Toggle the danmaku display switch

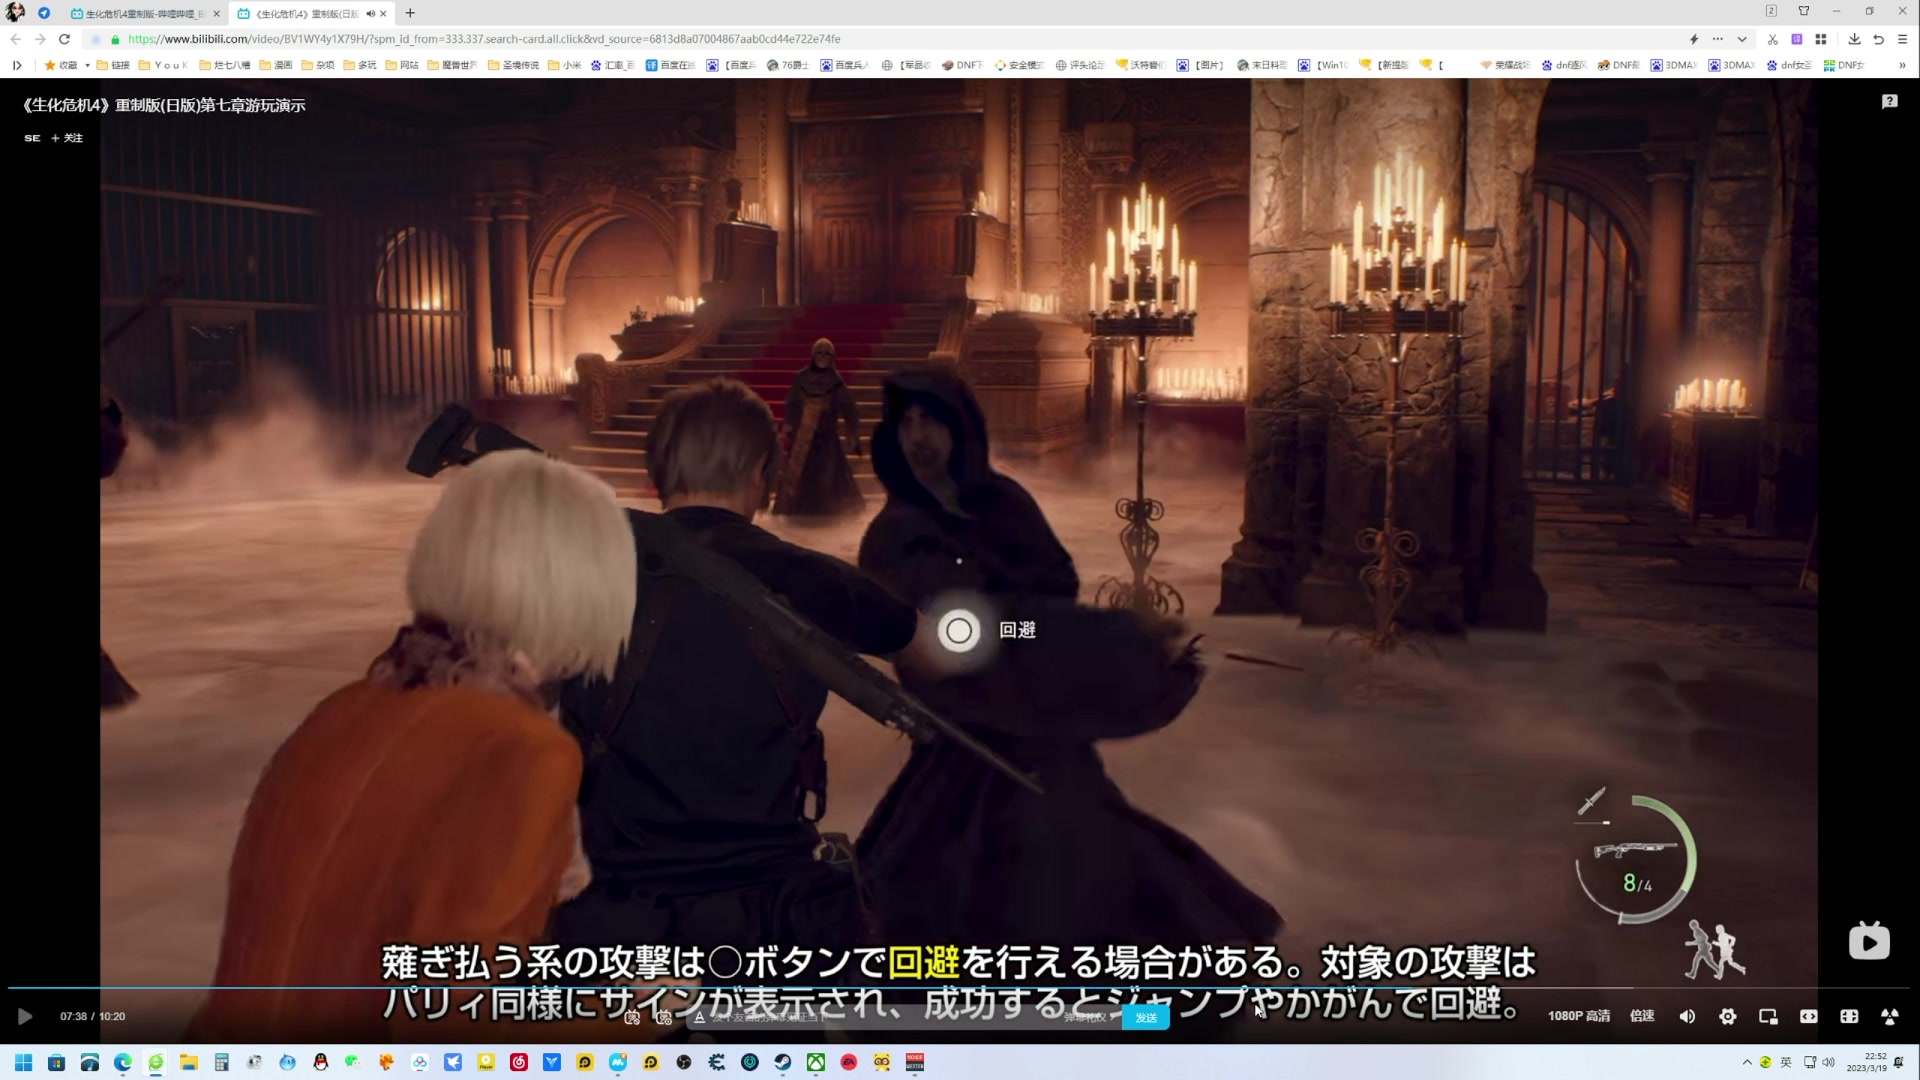(632, 1017)
